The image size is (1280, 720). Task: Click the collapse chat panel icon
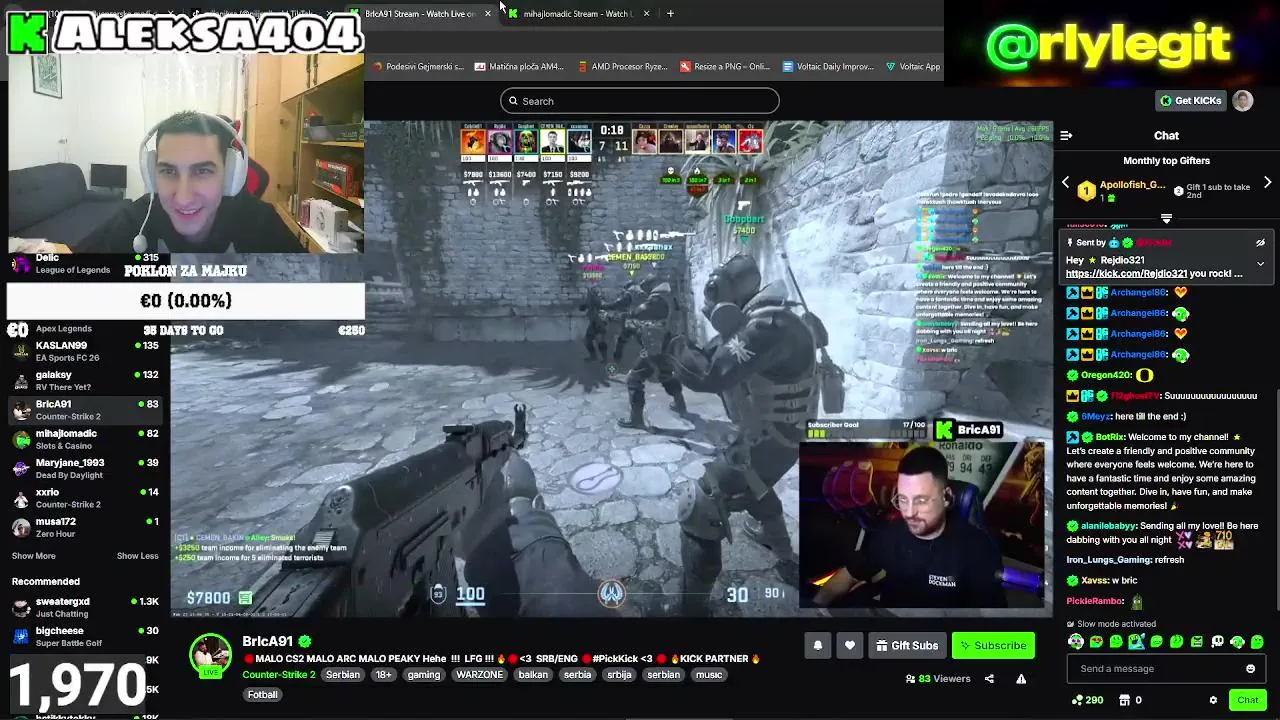tap(1066, 136)
